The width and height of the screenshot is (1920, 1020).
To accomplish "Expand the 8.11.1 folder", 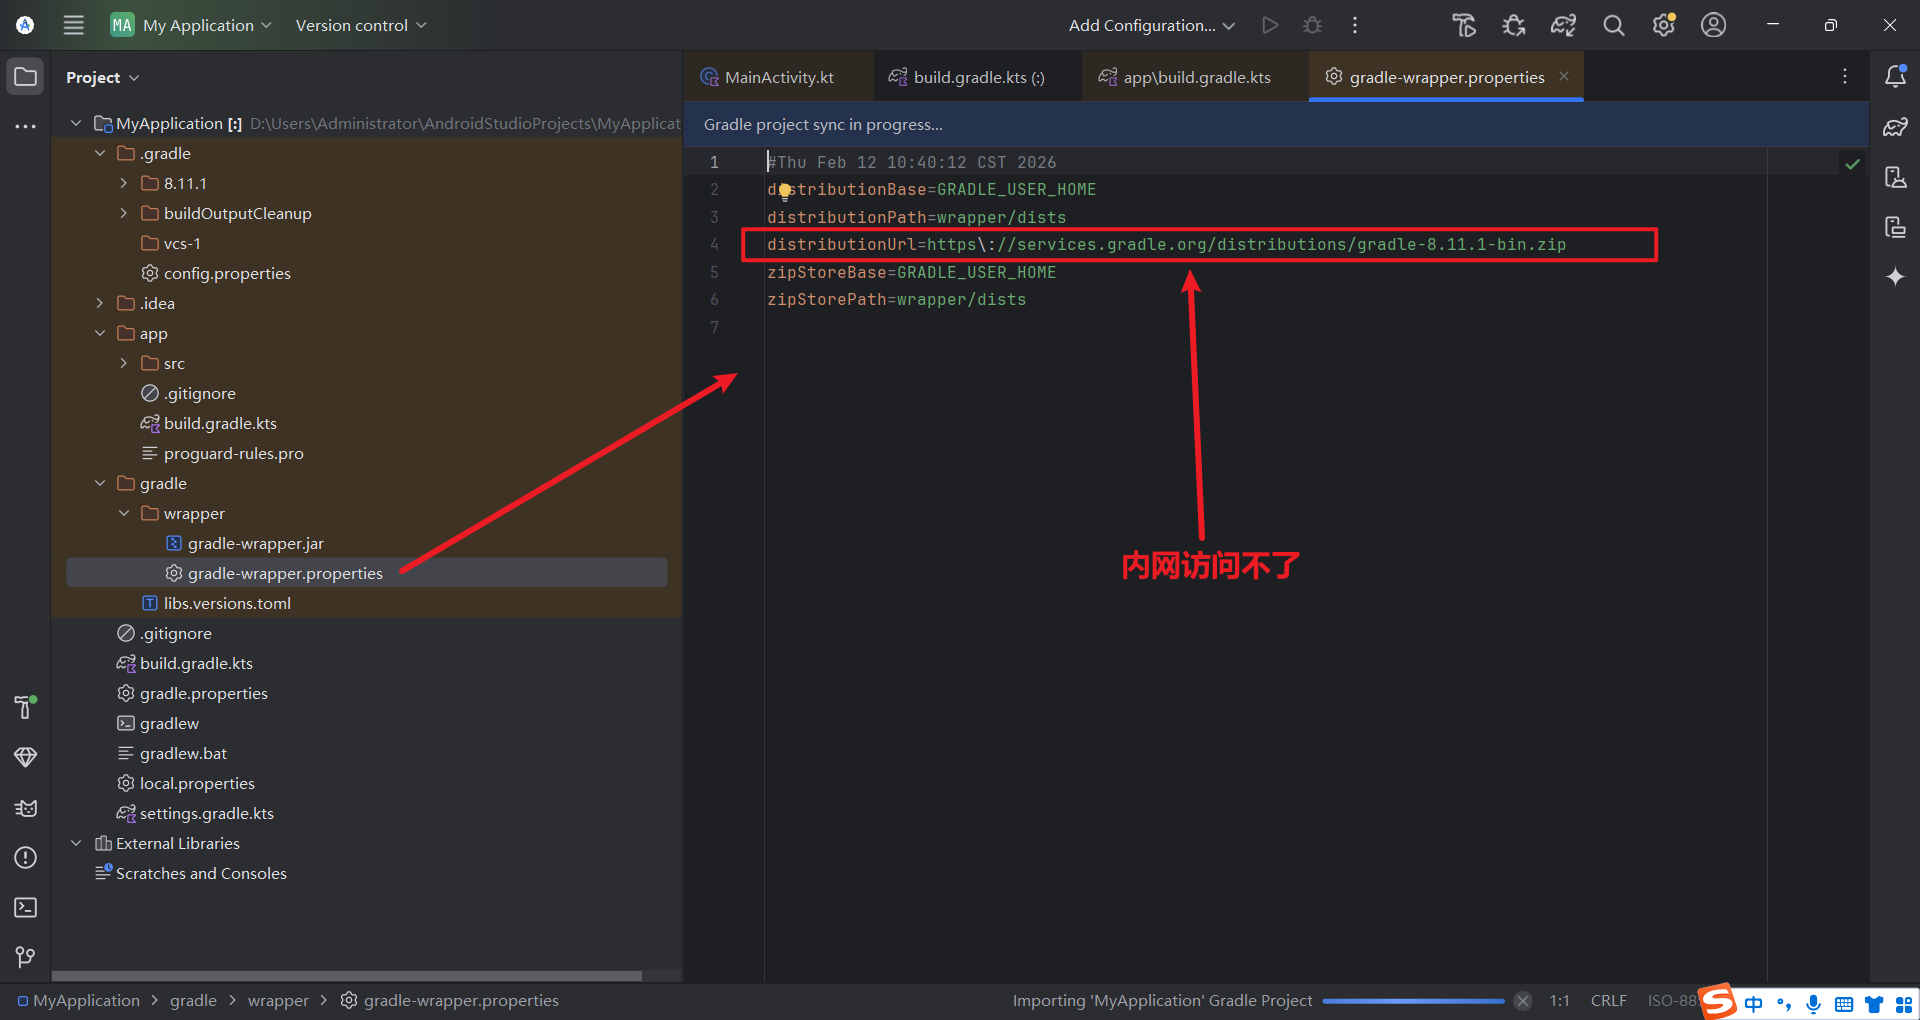I will [x=124, y=183].
